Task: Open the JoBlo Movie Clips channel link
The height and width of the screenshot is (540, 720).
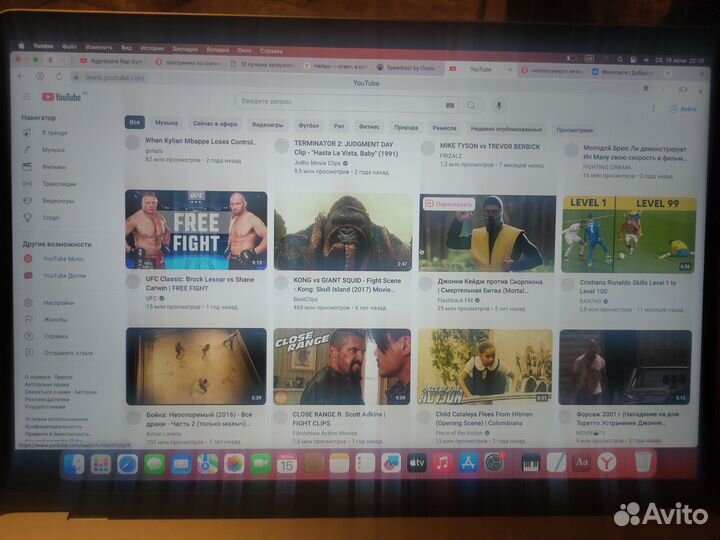Action: click(317, 163)
